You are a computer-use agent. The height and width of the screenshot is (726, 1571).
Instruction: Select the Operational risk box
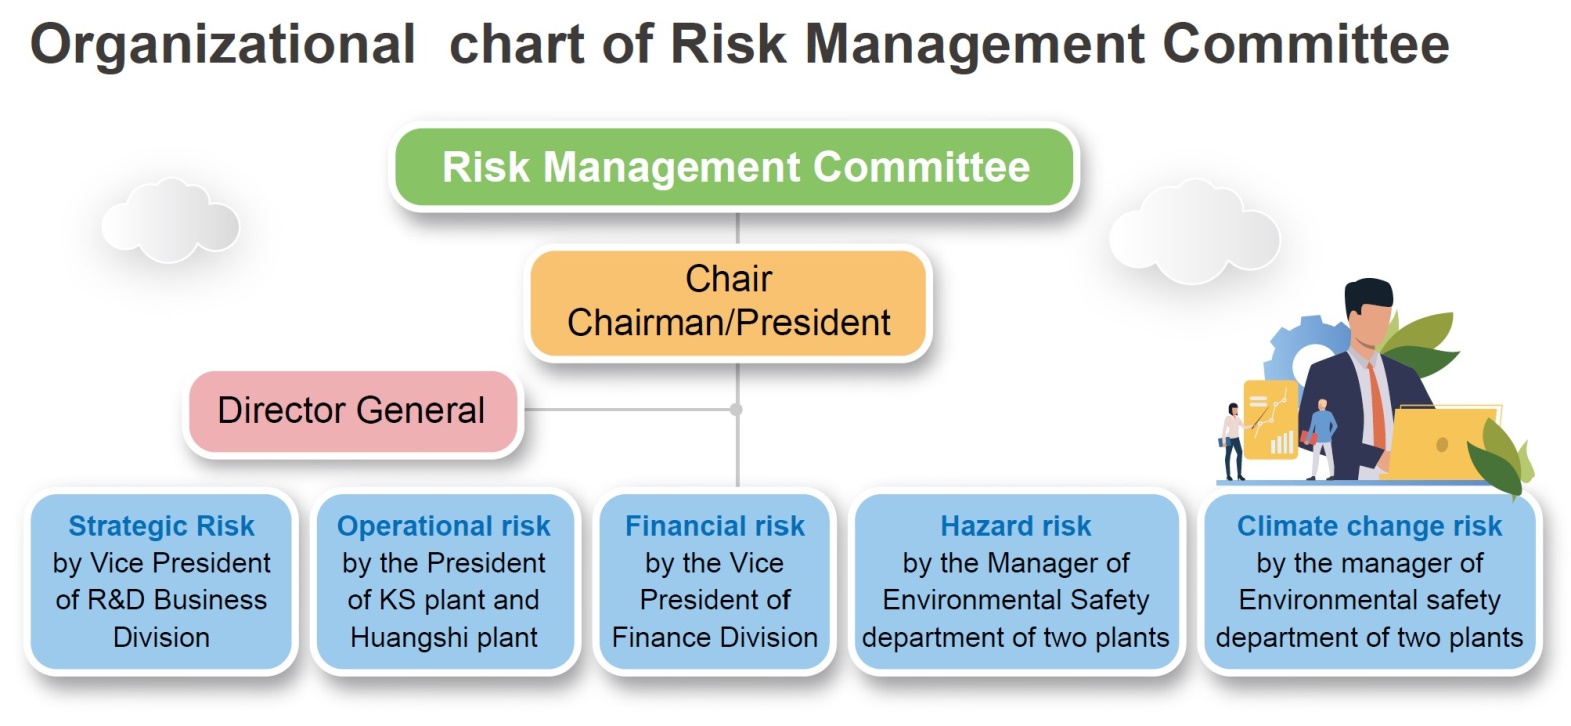(x=444, y=581)
